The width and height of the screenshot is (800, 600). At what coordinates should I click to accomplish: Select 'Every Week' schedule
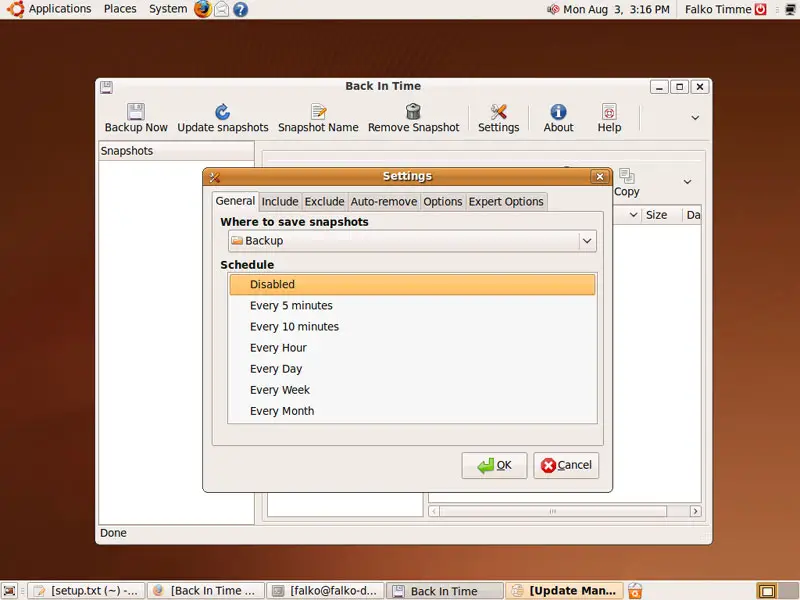pos(412,390)
